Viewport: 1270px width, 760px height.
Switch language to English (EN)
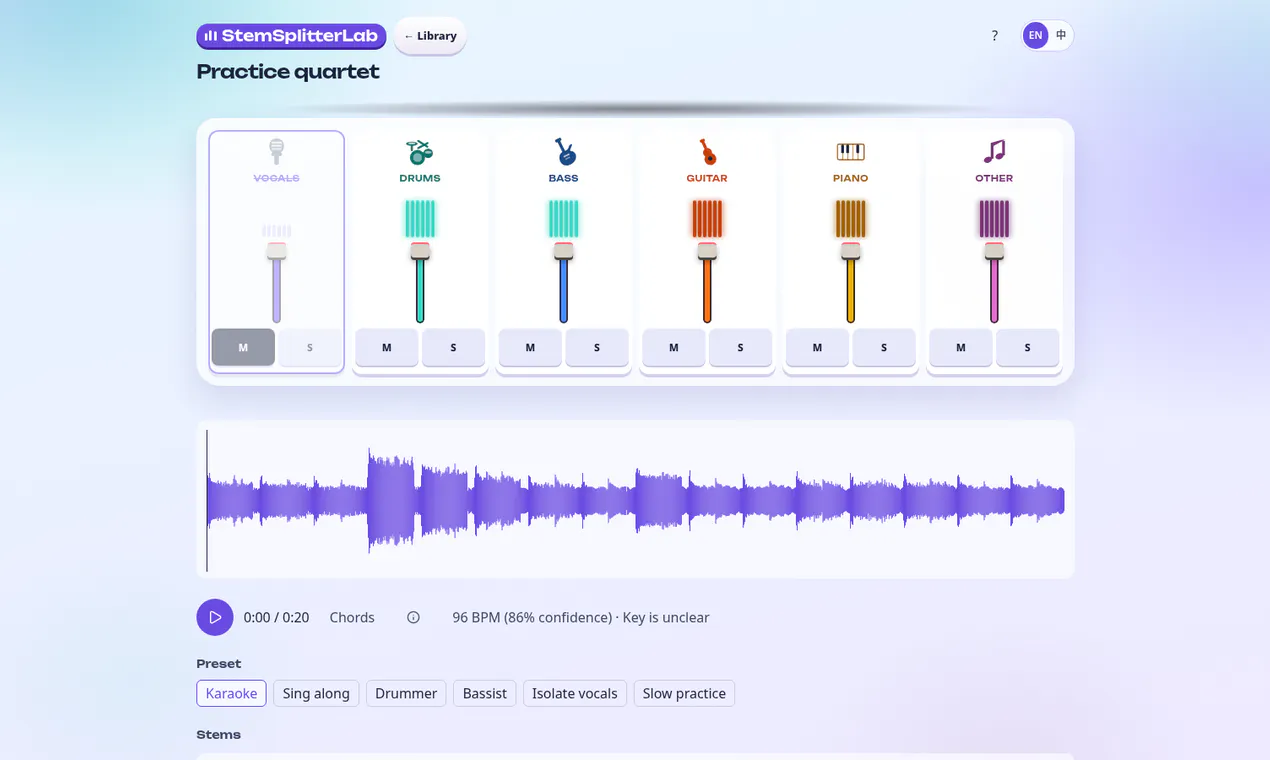(1035, 36)
